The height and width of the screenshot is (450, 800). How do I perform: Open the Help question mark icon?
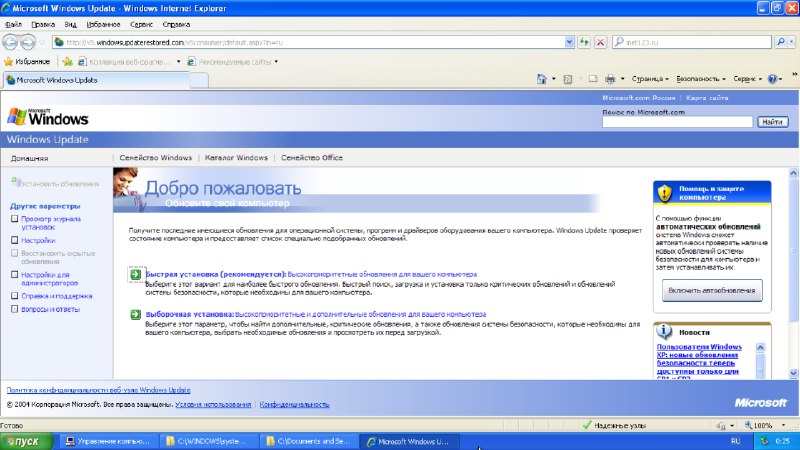point(772,79)
